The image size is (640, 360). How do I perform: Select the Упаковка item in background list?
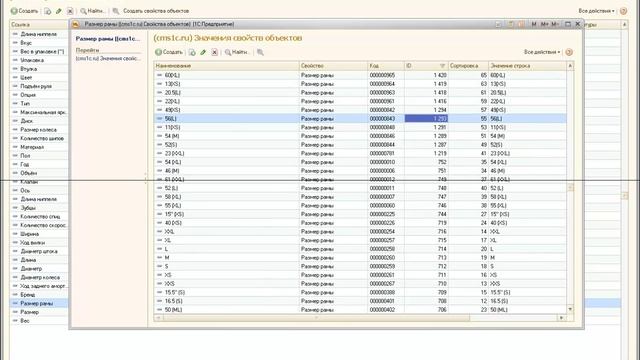[39, 60]
